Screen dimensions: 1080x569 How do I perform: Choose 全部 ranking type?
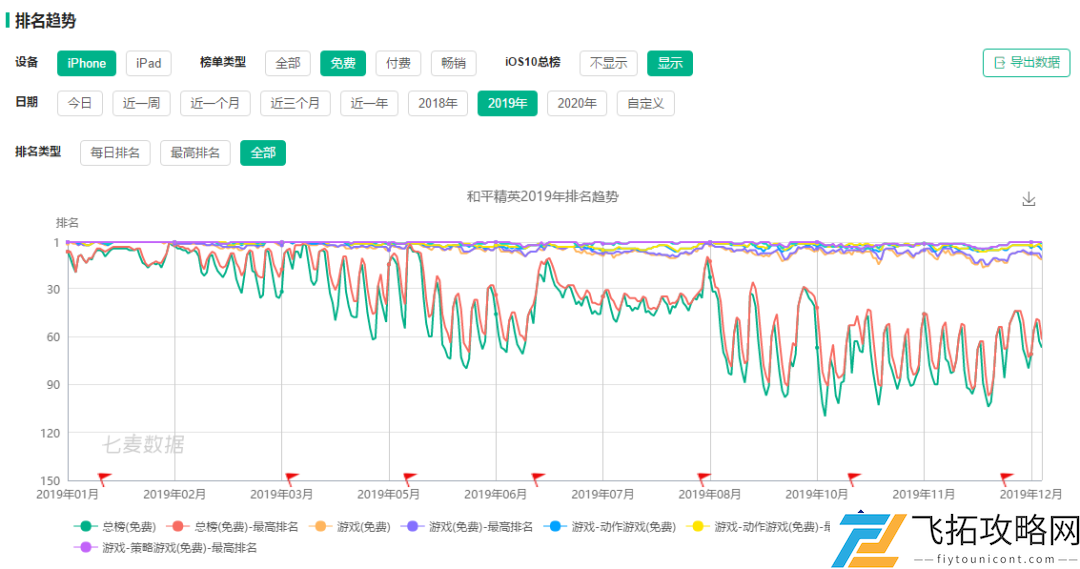(x=262, y=153)
